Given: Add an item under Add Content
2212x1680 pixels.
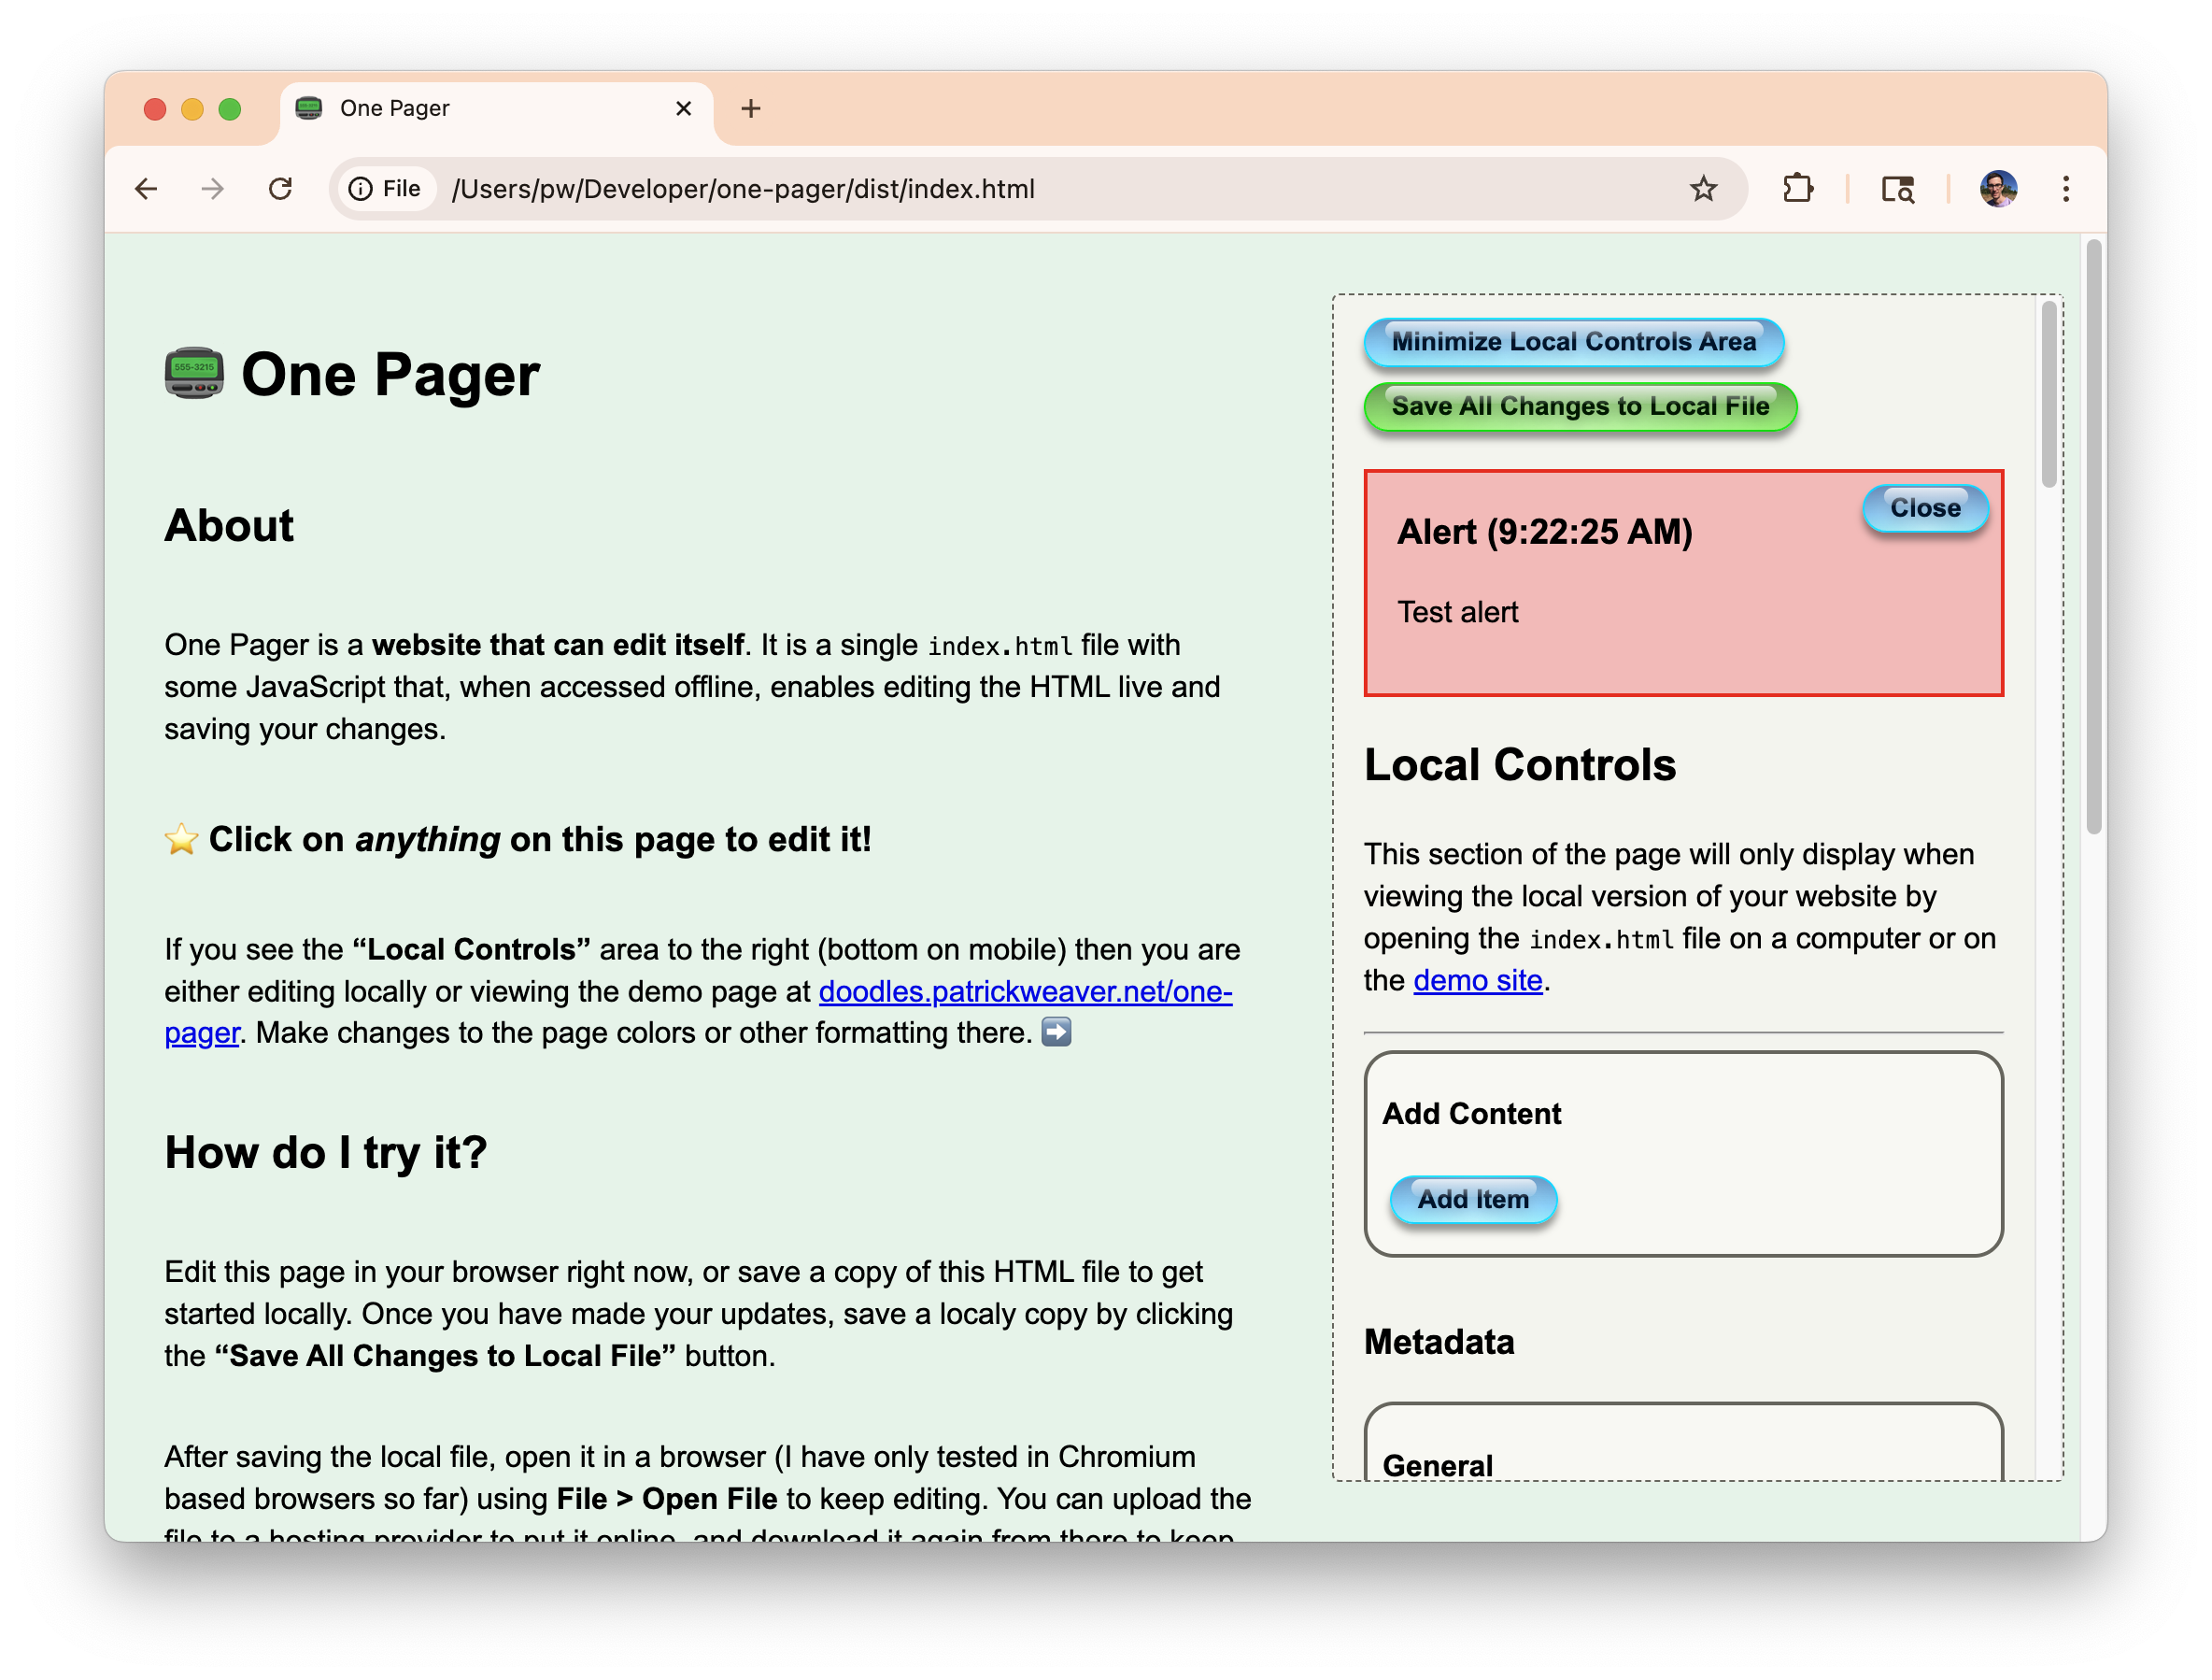Looking at the screenshot, I should click(1473, 1199).
